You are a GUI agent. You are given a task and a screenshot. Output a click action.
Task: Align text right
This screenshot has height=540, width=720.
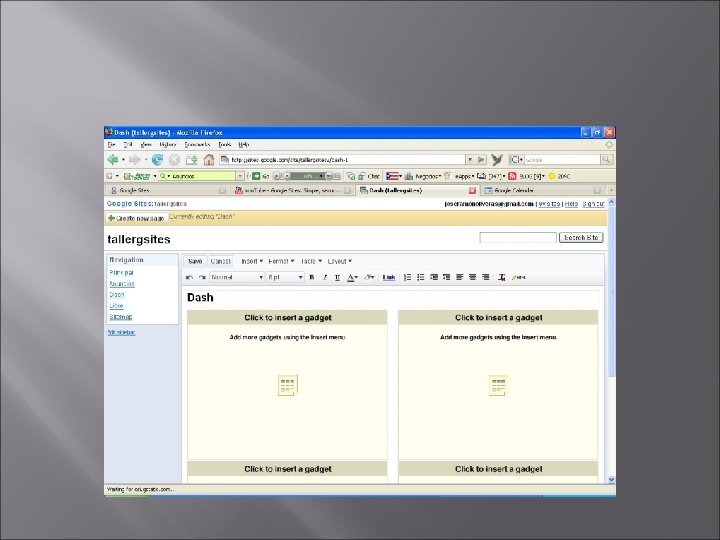(486, 277)
